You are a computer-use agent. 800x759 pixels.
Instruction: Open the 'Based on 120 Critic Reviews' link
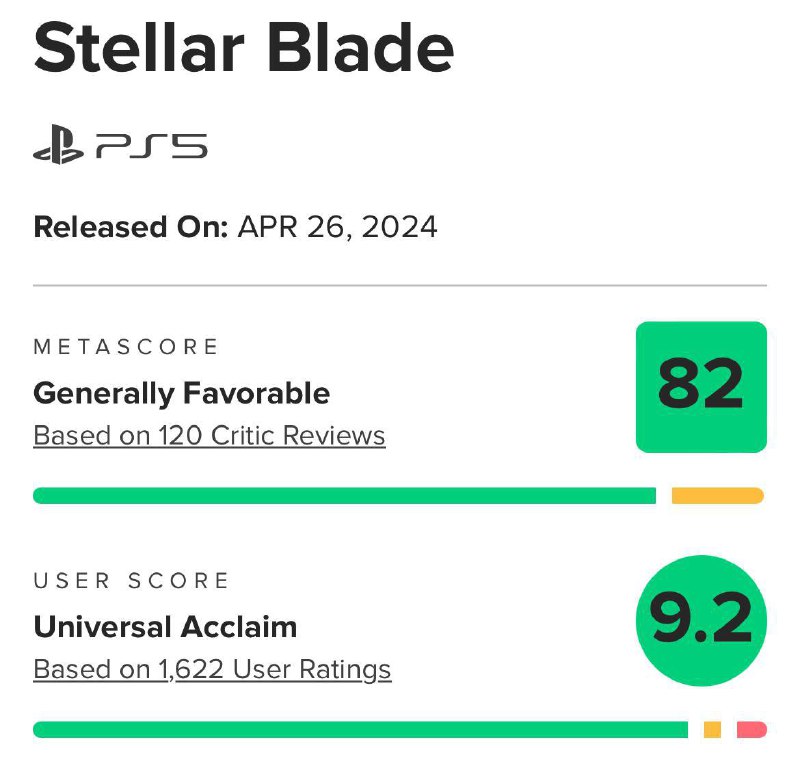tap(209, 436)
